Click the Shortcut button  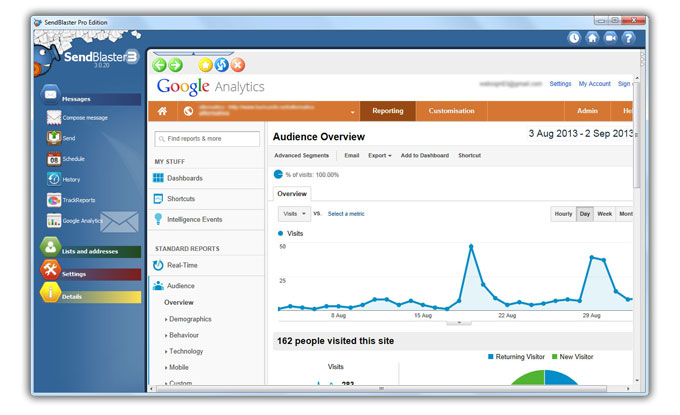(470, 155)
